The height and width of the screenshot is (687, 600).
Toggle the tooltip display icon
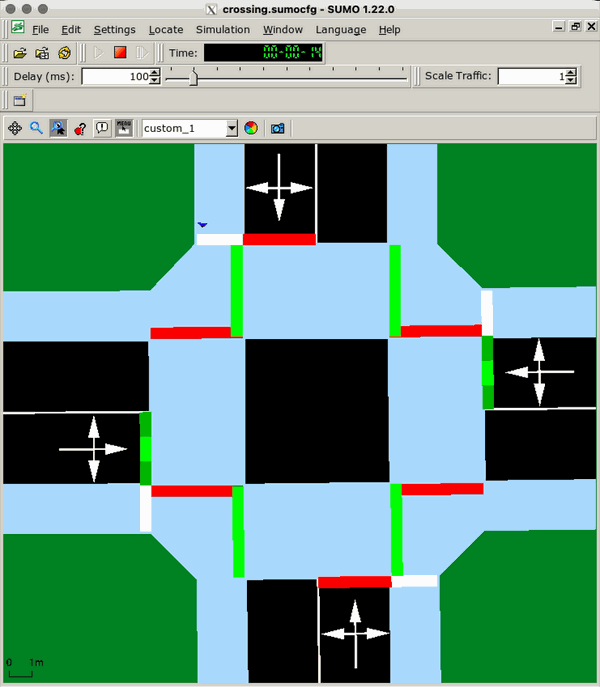(102, 128)
